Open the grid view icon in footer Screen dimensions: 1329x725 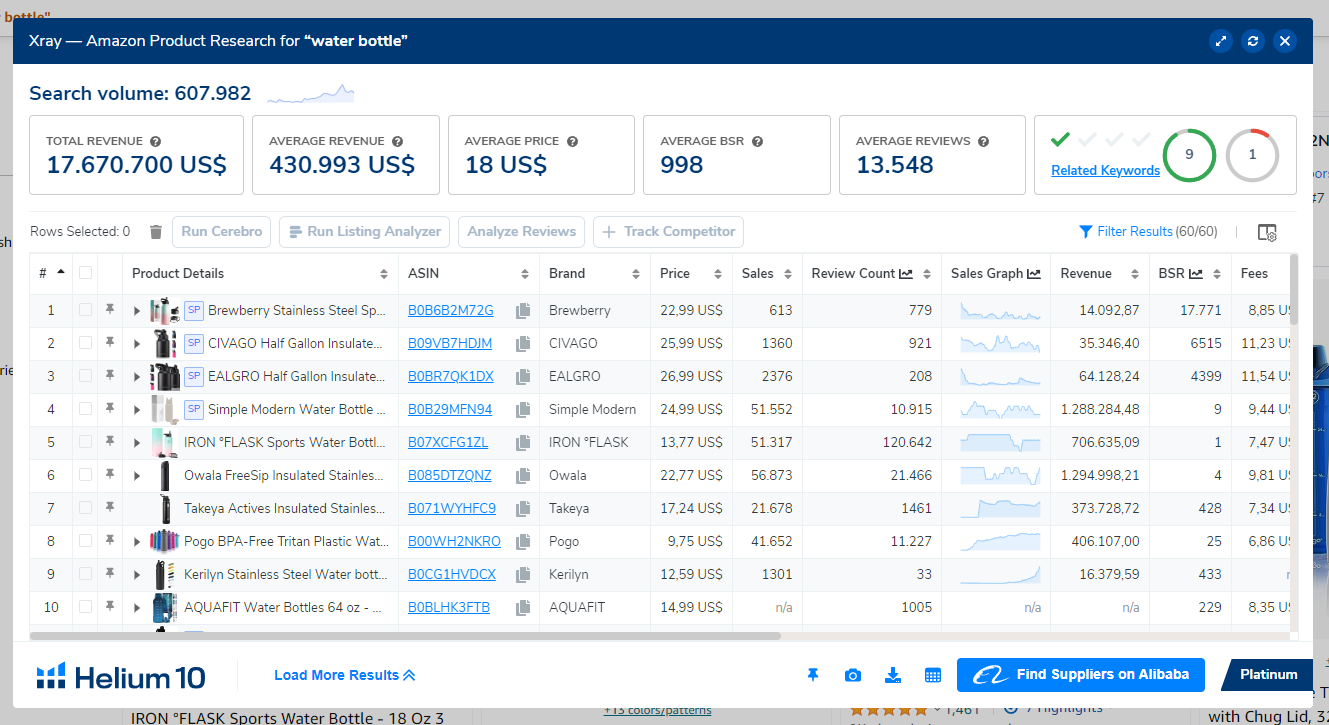coord(933,675)
